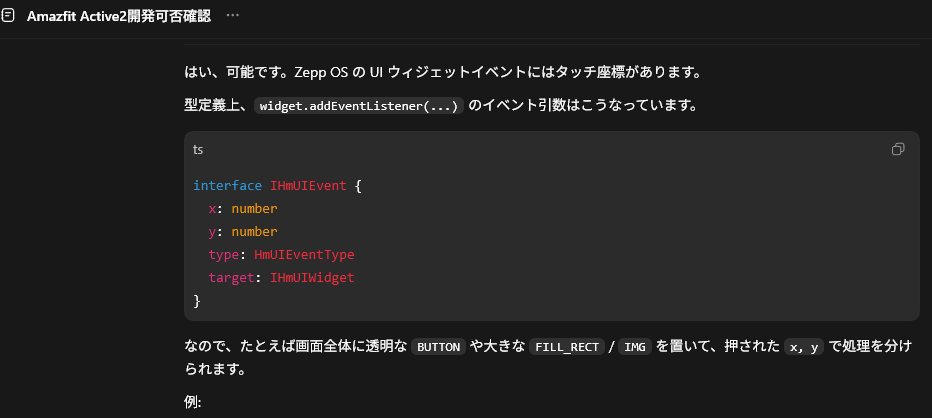
Task: Click the inline code BUTTON
Action: click(x=439, y=347)
